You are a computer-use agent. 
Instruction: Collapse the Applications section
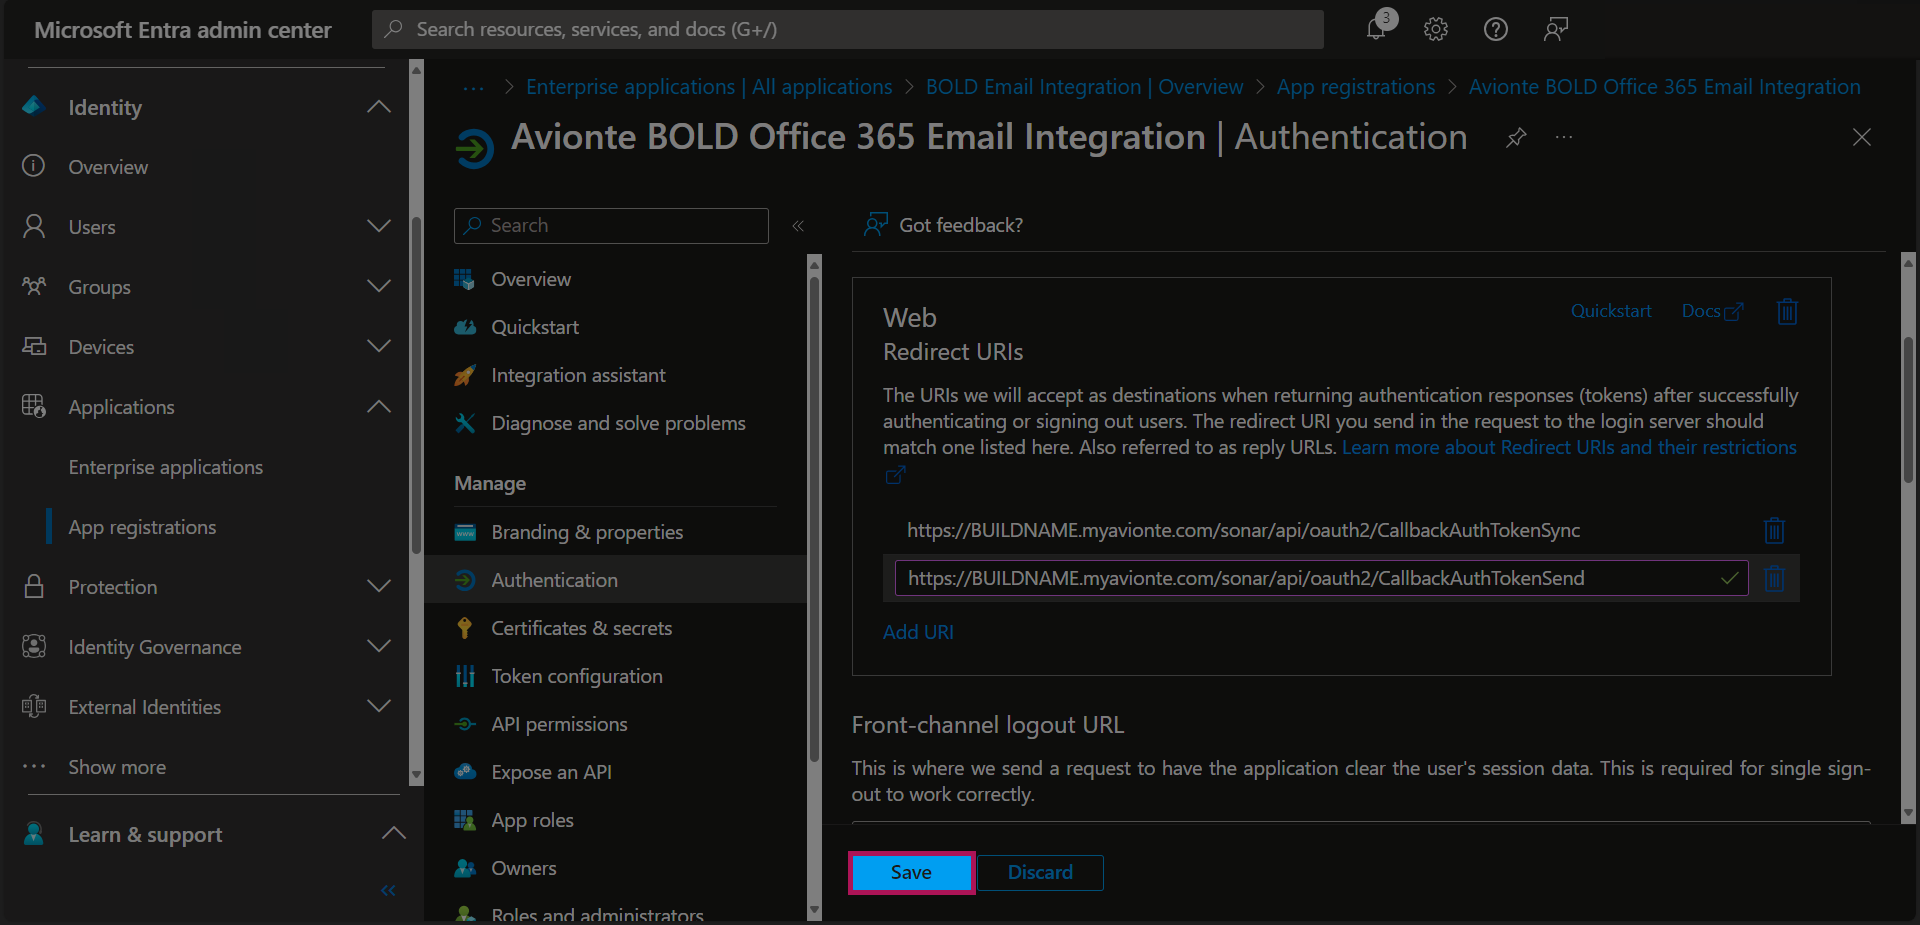378,407
